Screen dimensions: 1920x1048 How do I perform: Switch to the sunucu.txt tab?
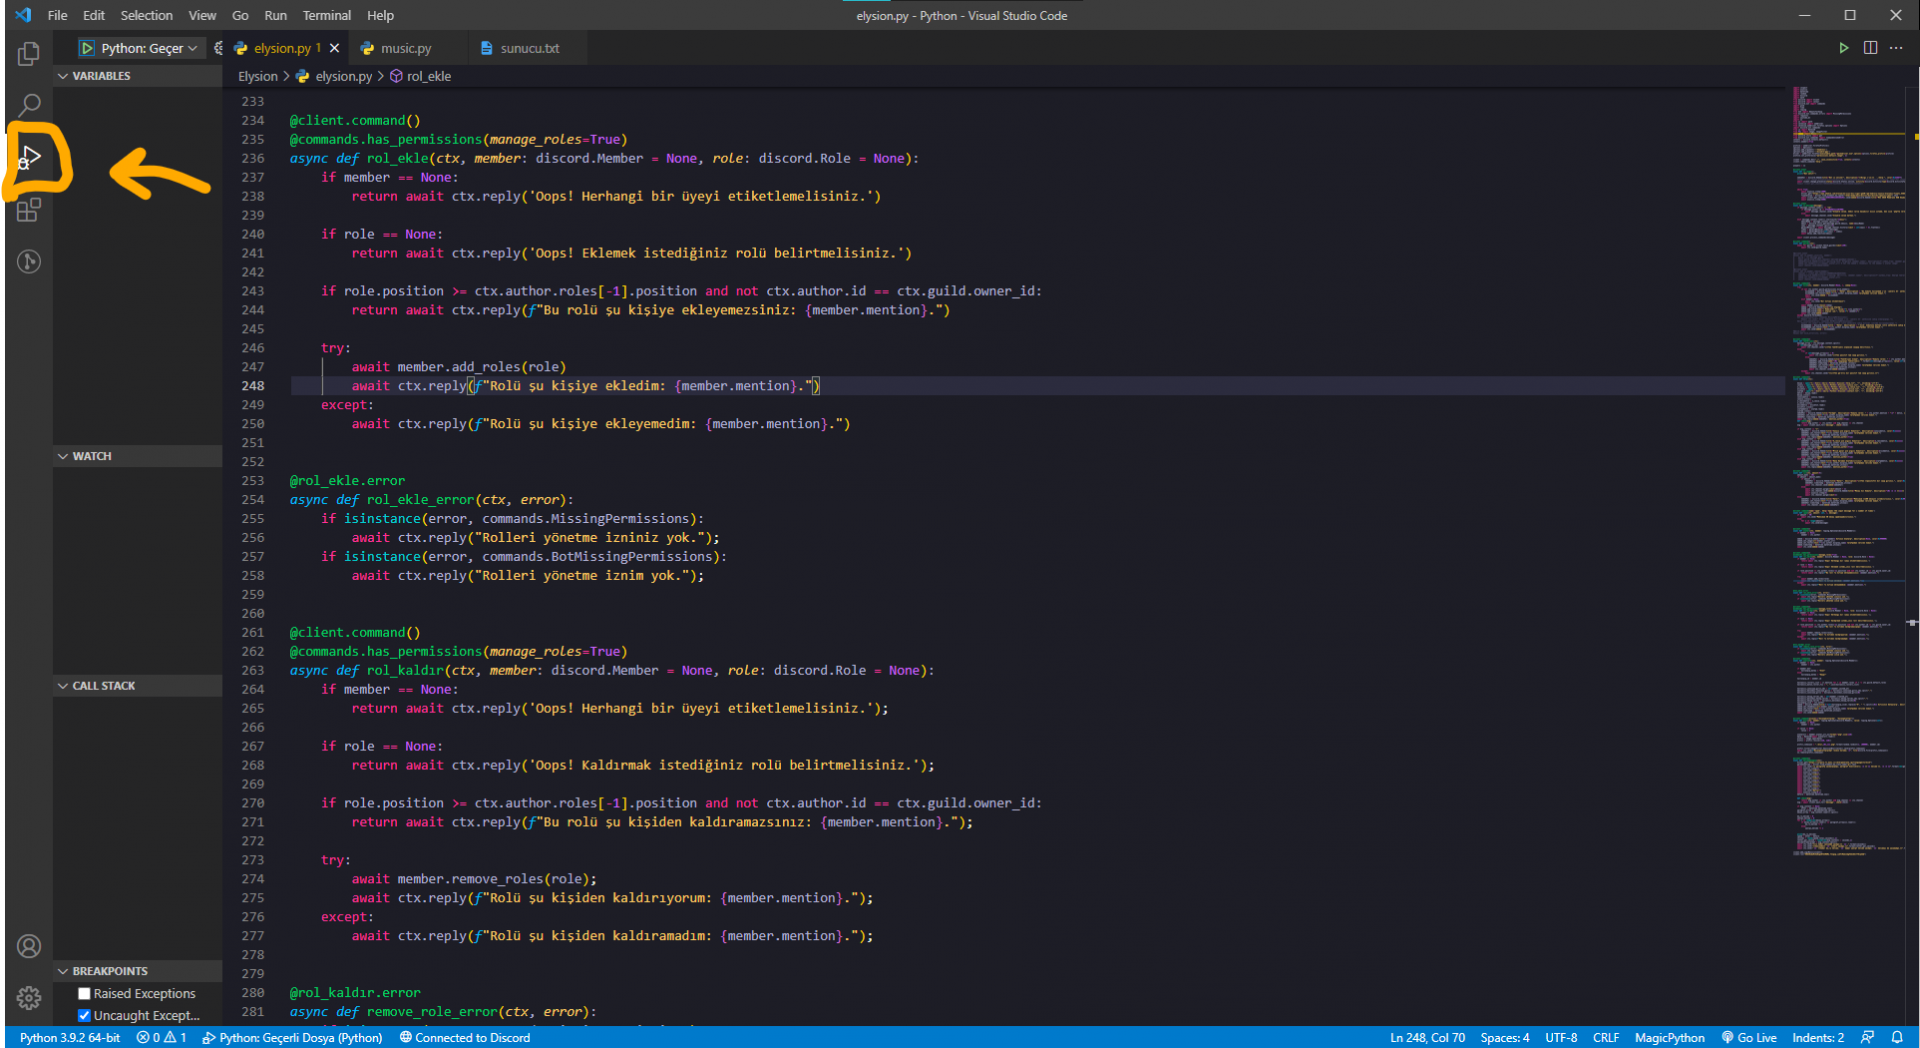click(530, 48)
